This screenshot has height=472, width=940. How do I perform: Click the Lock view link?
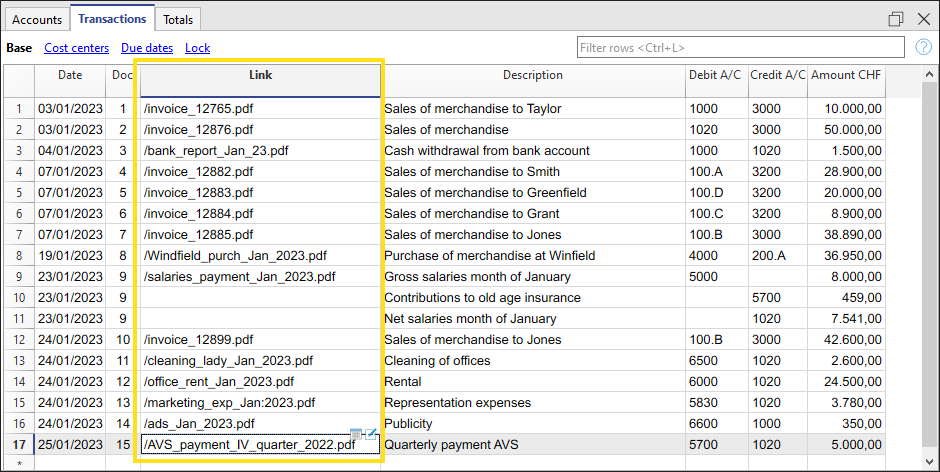tap(197, 47)
